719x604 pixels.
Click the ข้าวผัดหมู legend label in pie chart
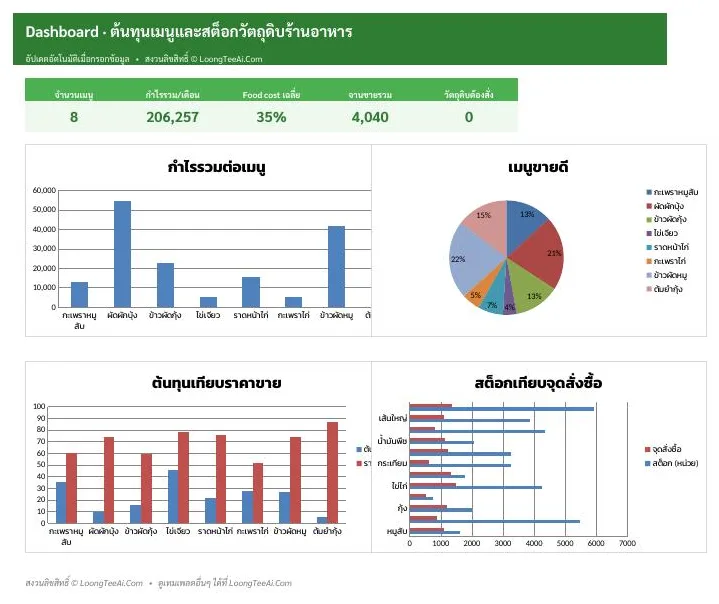670,275
